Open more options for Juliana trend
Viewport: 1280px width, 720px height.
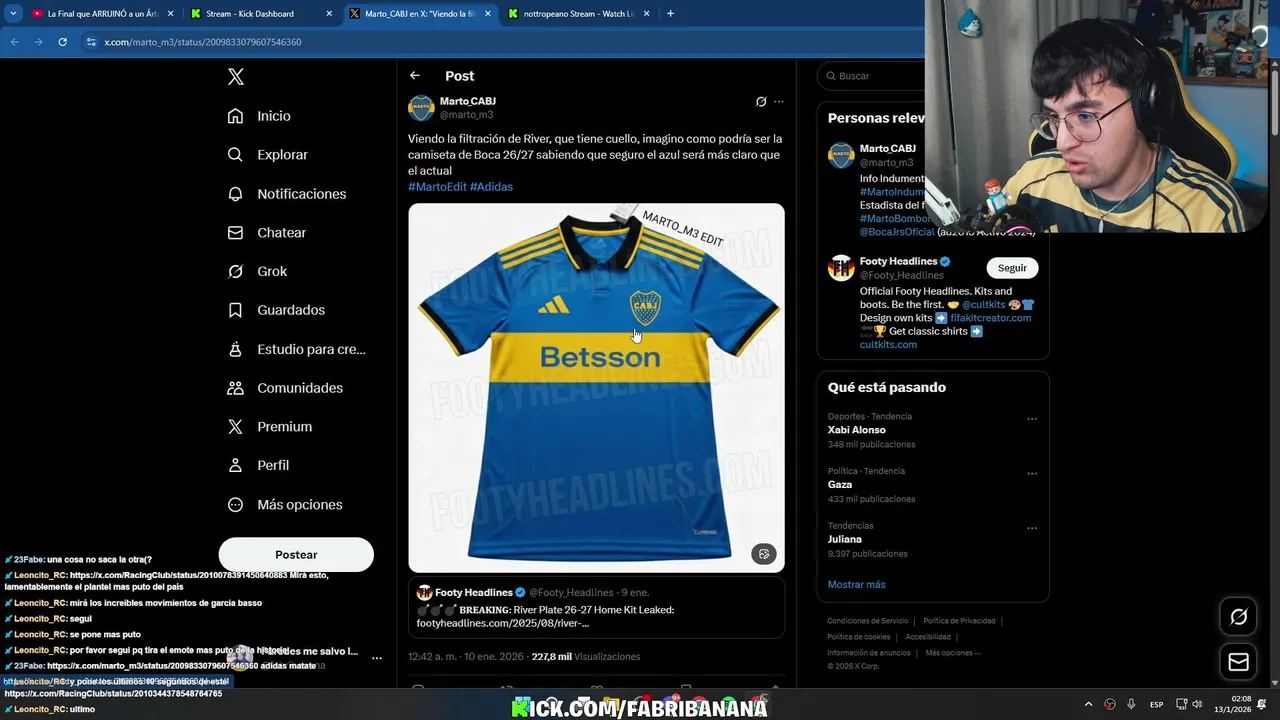1032,528
